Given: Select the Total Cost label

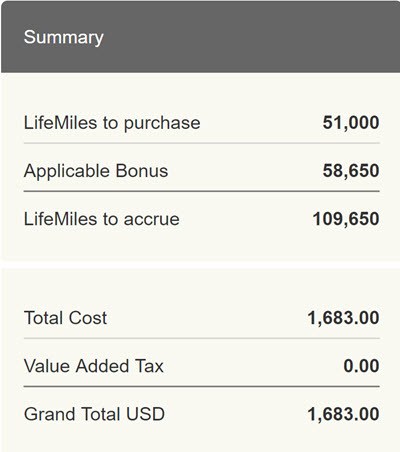Looking at the screenshot, I should (65, 318).
